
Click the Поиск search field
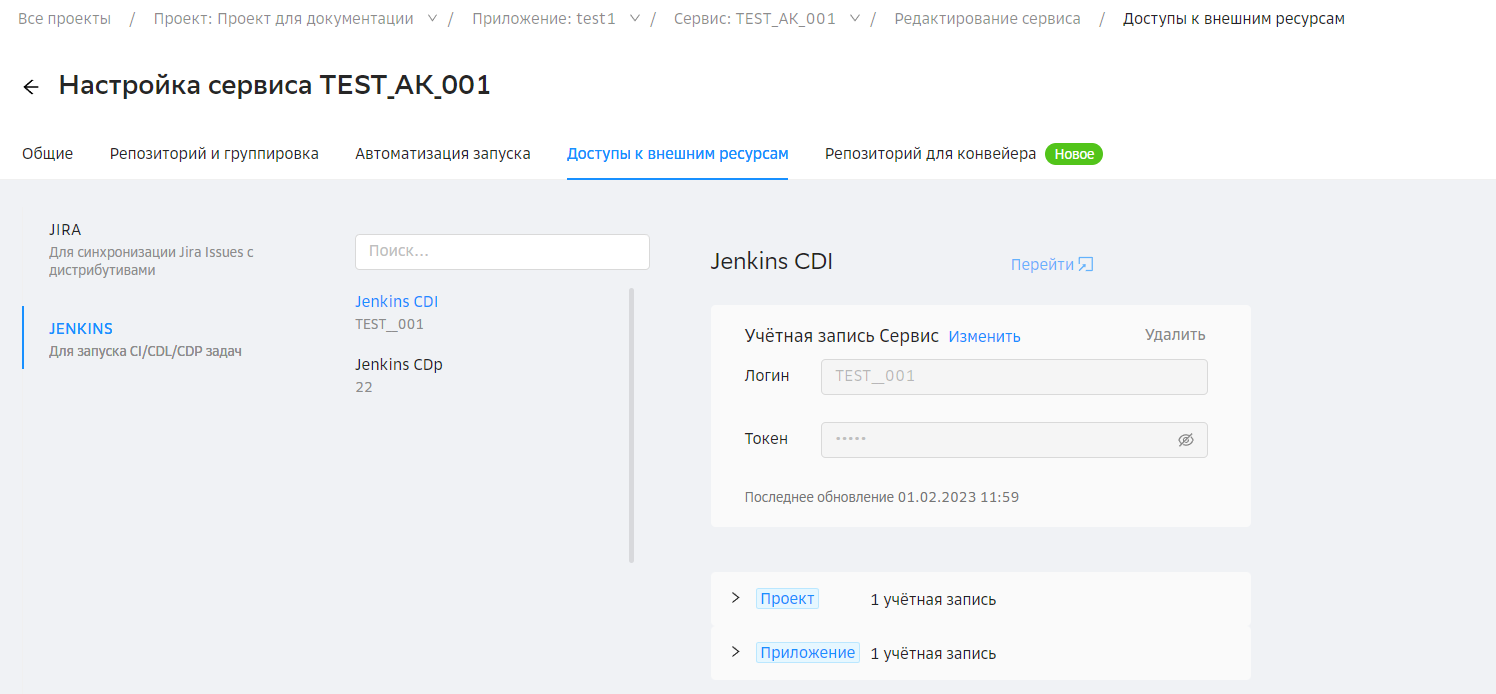tap(502, 252)
